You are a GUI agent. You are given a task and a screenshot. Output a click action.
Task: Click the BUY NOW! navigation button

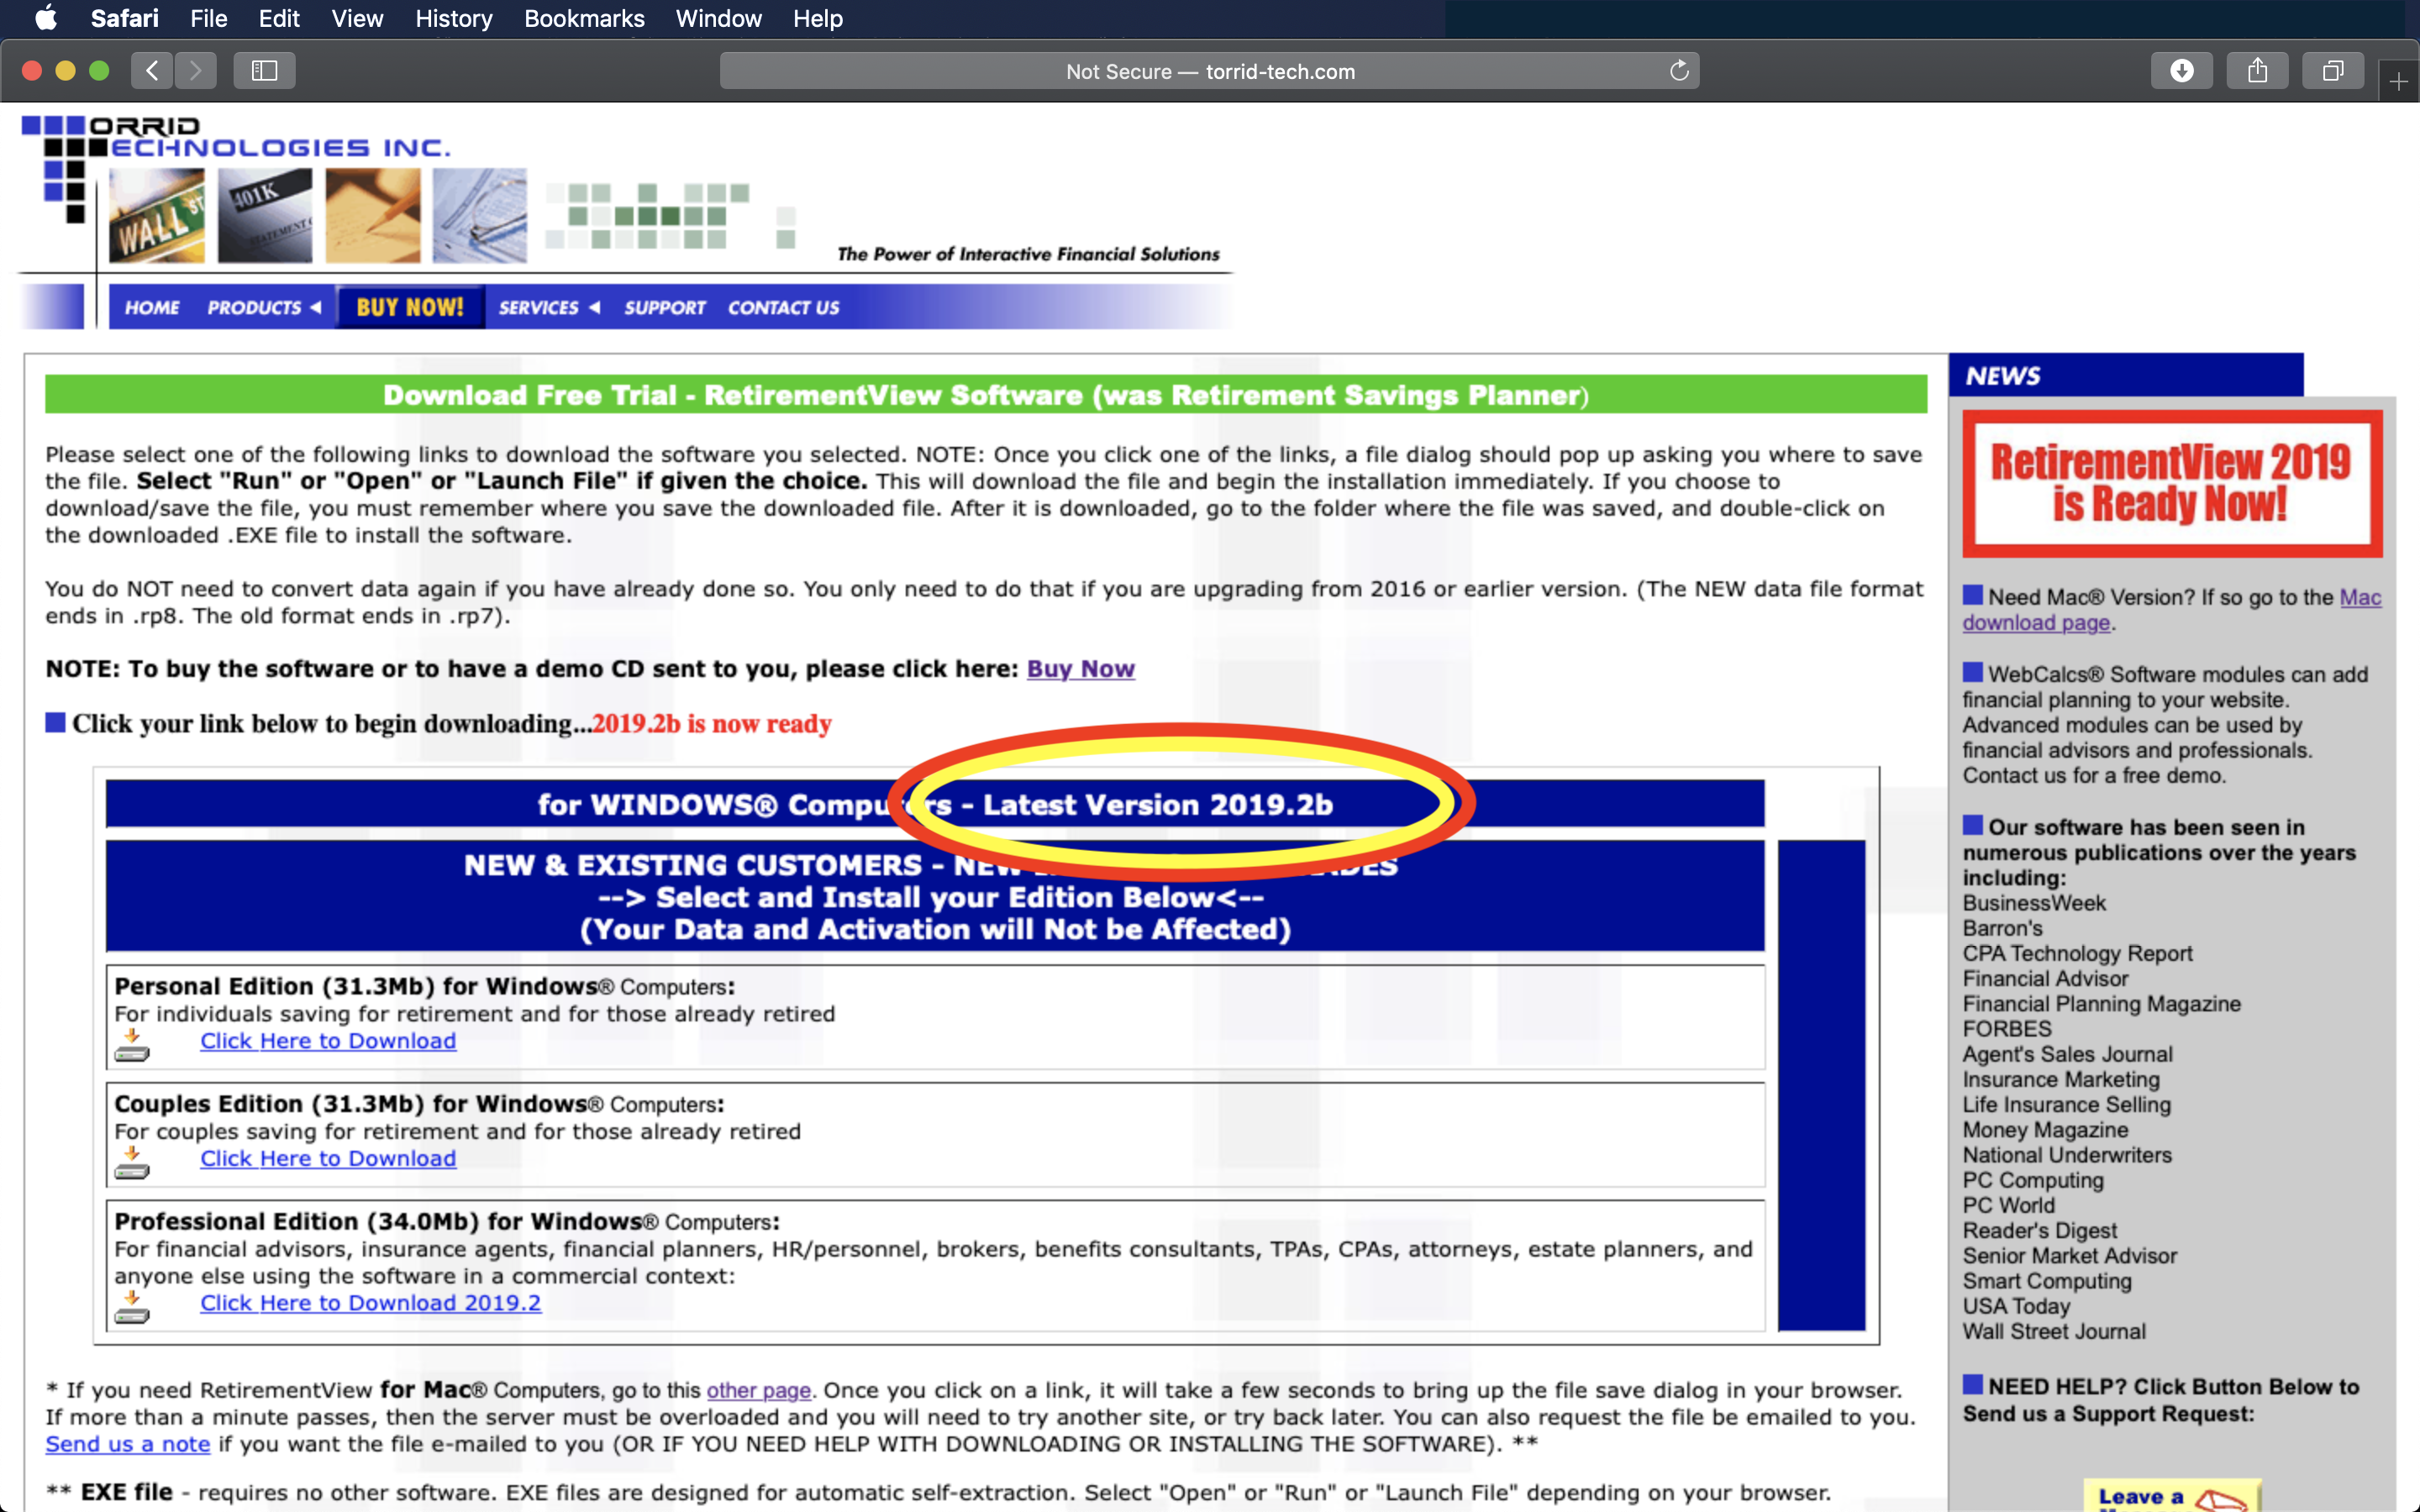(410, 307)
